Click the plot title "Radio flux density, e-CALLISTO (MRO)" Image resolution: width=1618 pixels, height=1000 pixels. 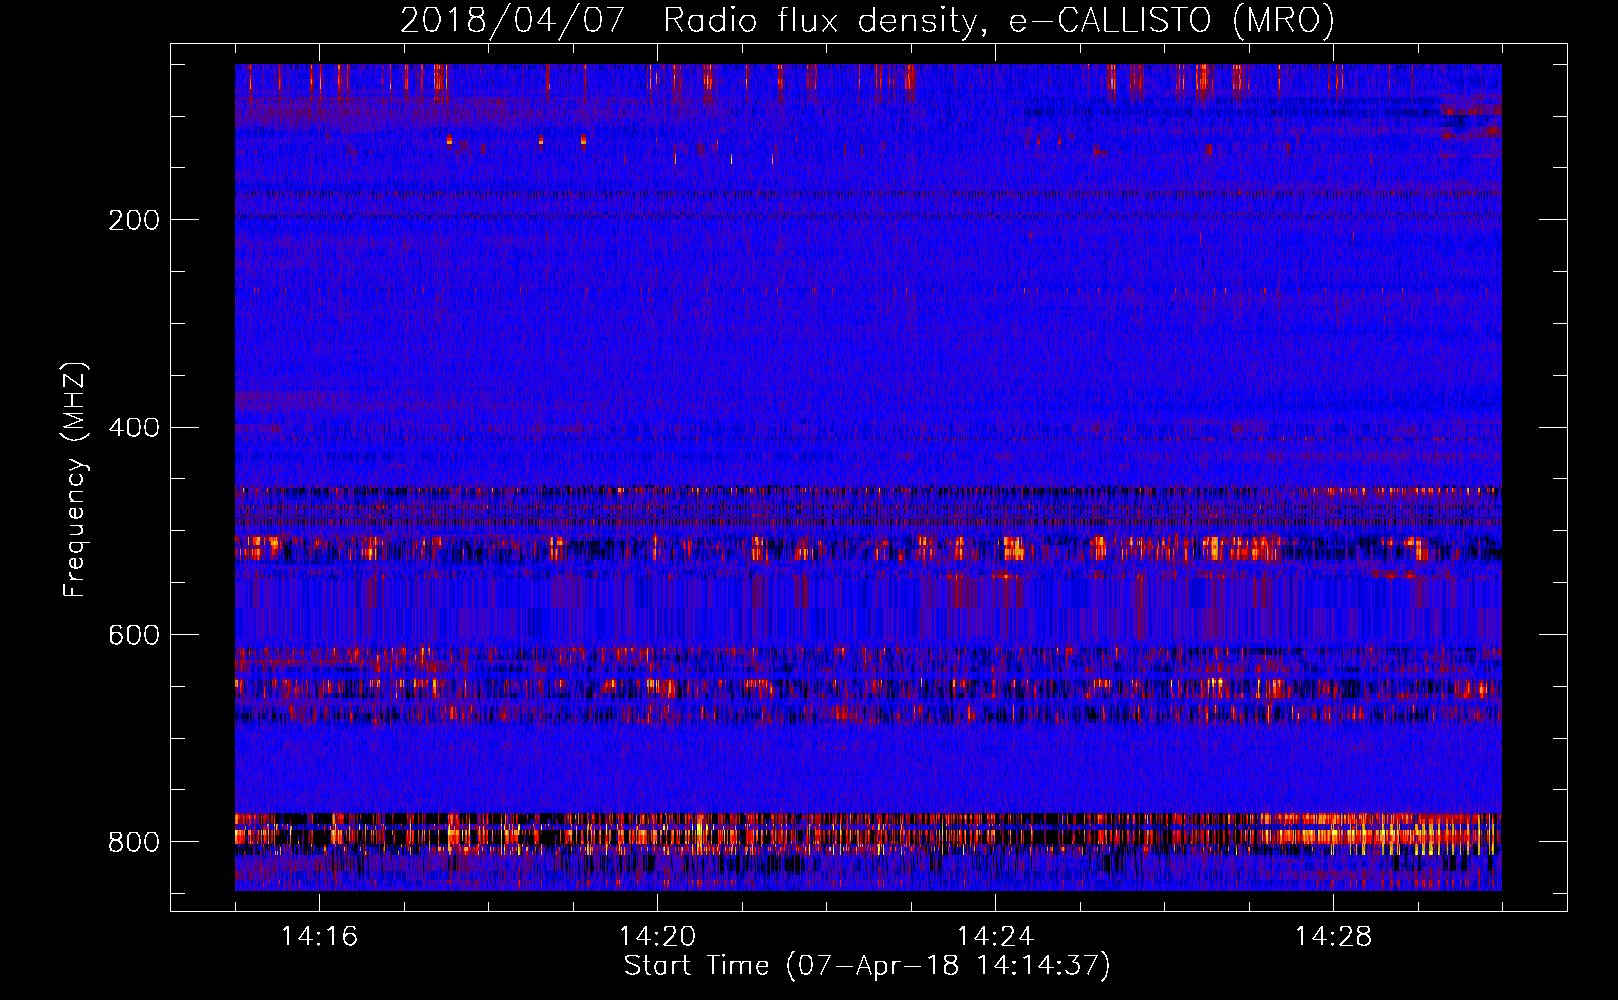(999, 20)
